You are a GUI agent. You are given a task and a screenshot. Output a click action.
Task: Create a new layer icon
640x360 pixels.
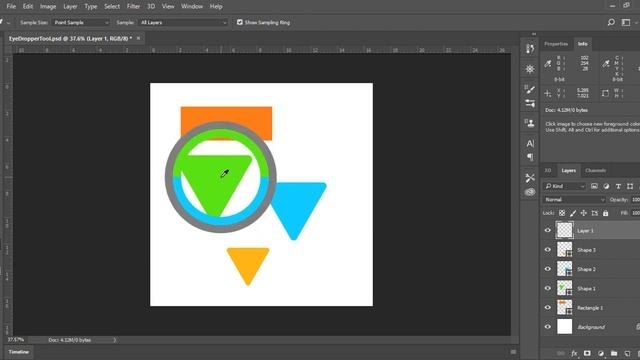pos(627,353)
